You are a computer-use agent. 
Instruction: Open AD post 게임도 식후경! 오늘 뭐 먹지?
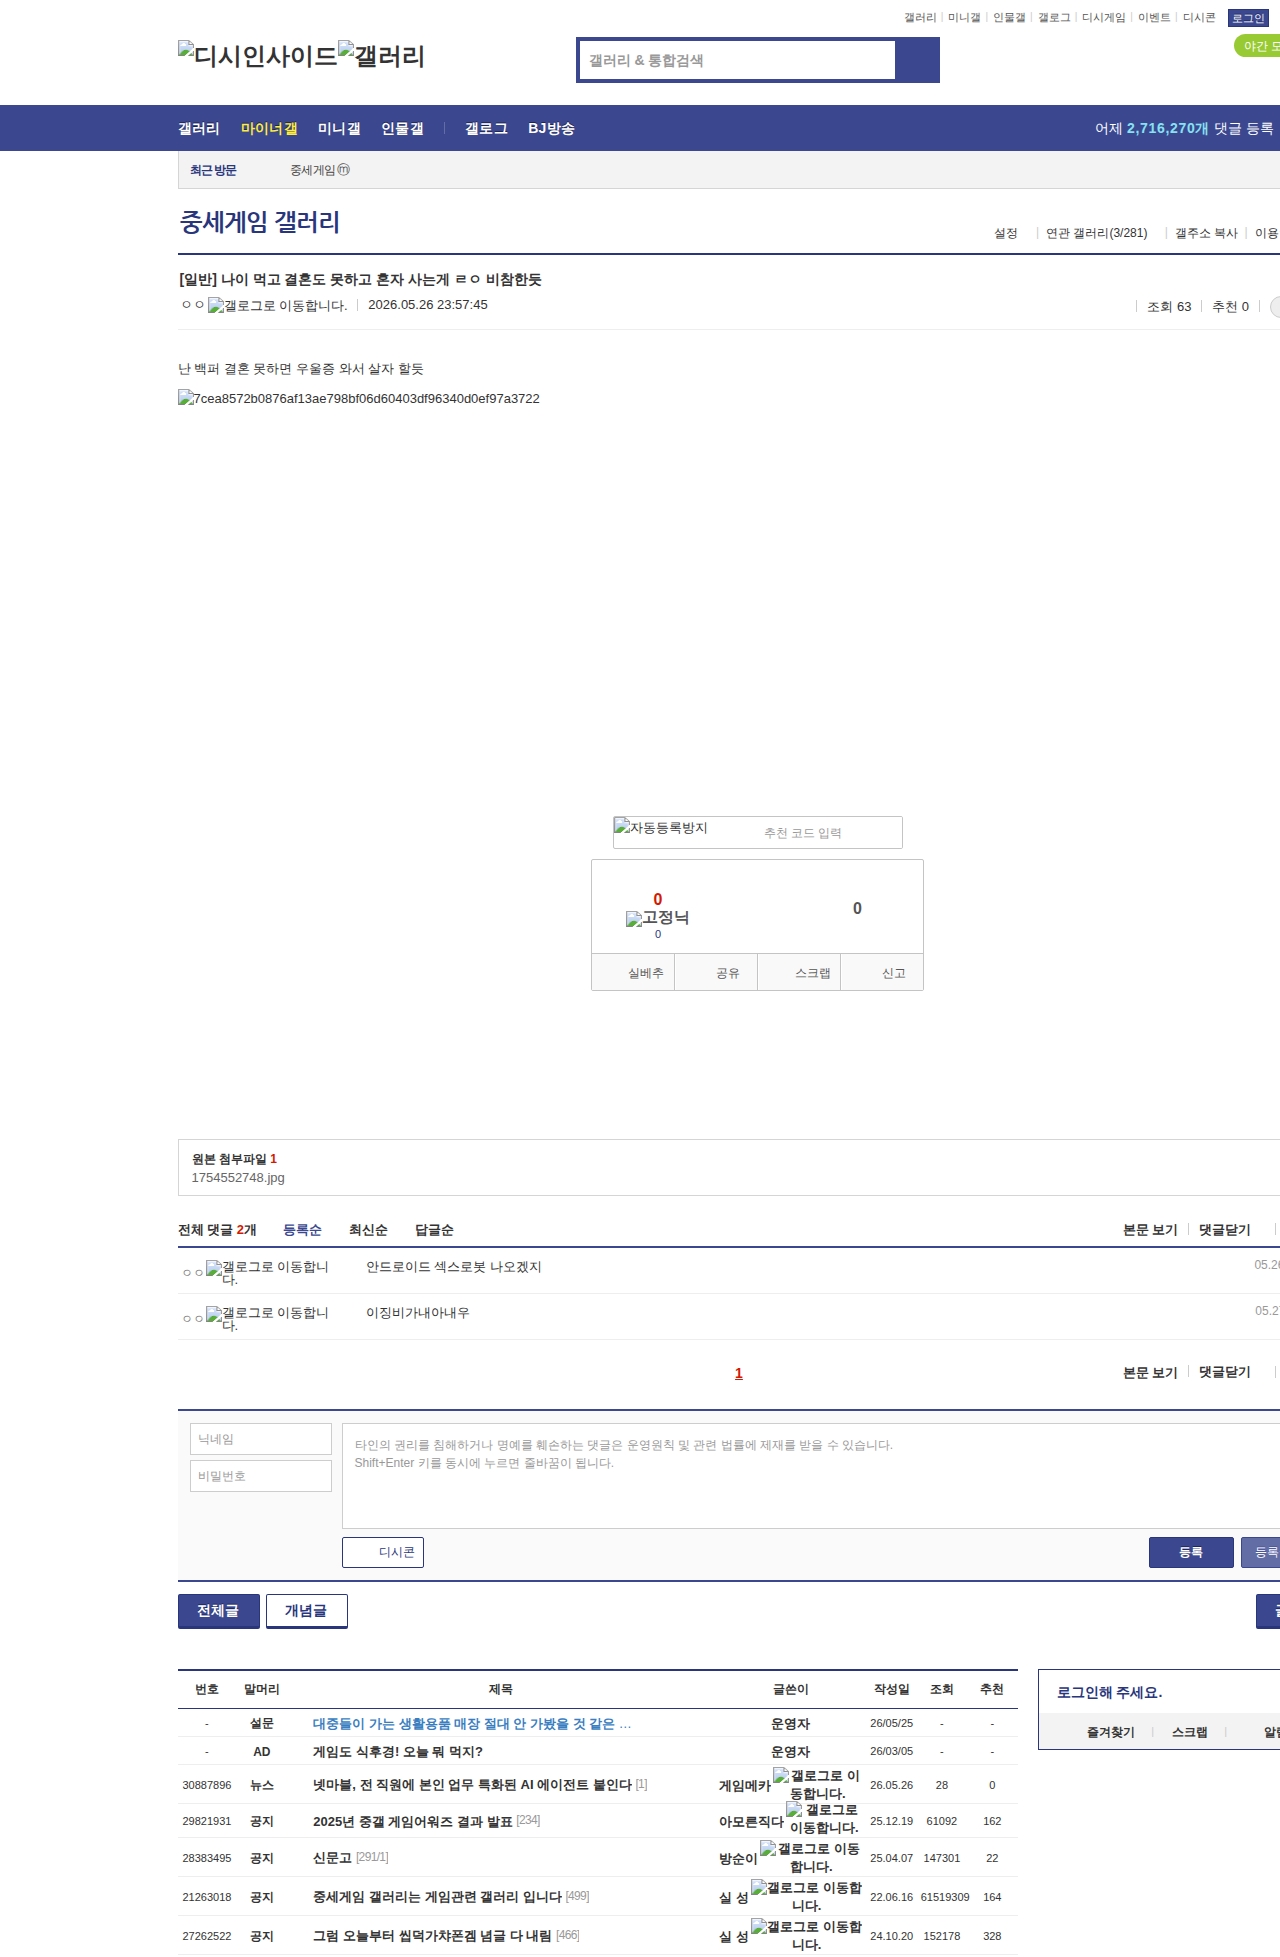pos(398,1752)
